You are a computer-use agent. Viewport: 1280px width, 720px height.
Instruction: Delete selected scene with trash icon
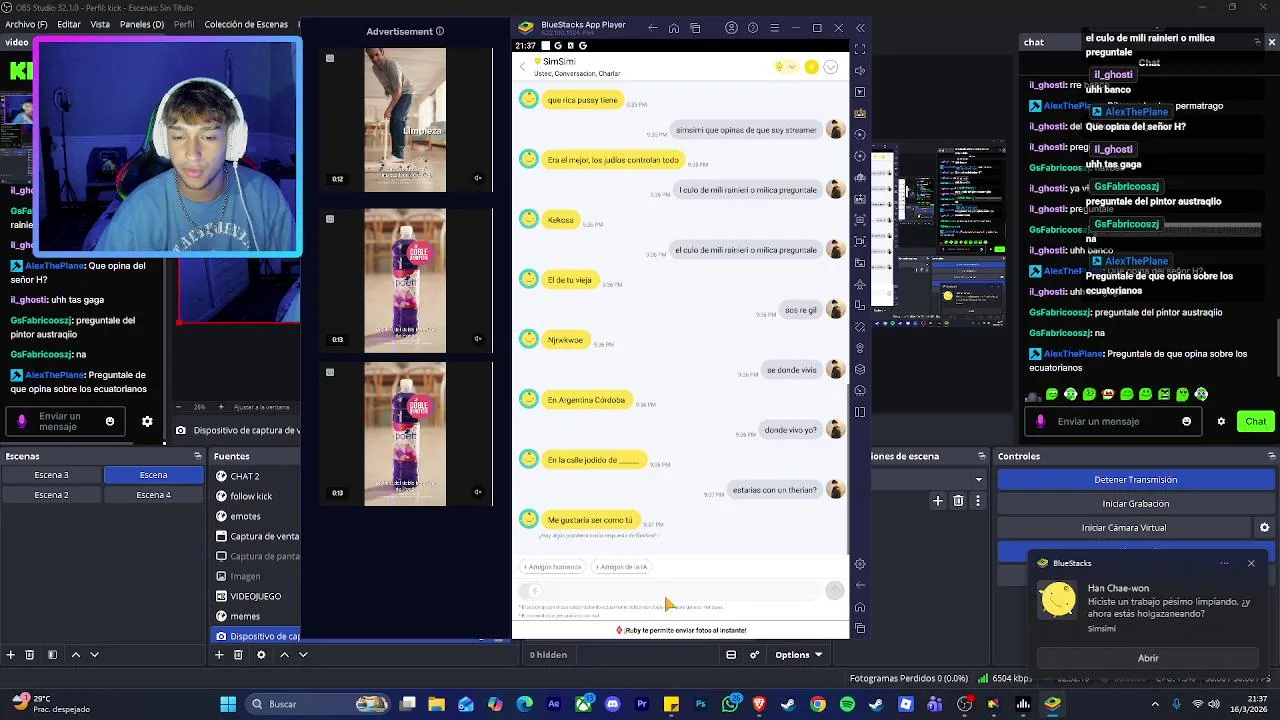pos(29,655)
